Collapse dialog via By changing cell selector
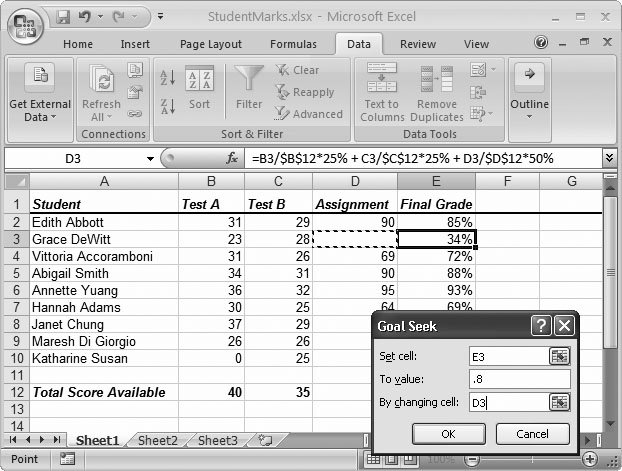This screenshot has height=471, width=622. 559,402
